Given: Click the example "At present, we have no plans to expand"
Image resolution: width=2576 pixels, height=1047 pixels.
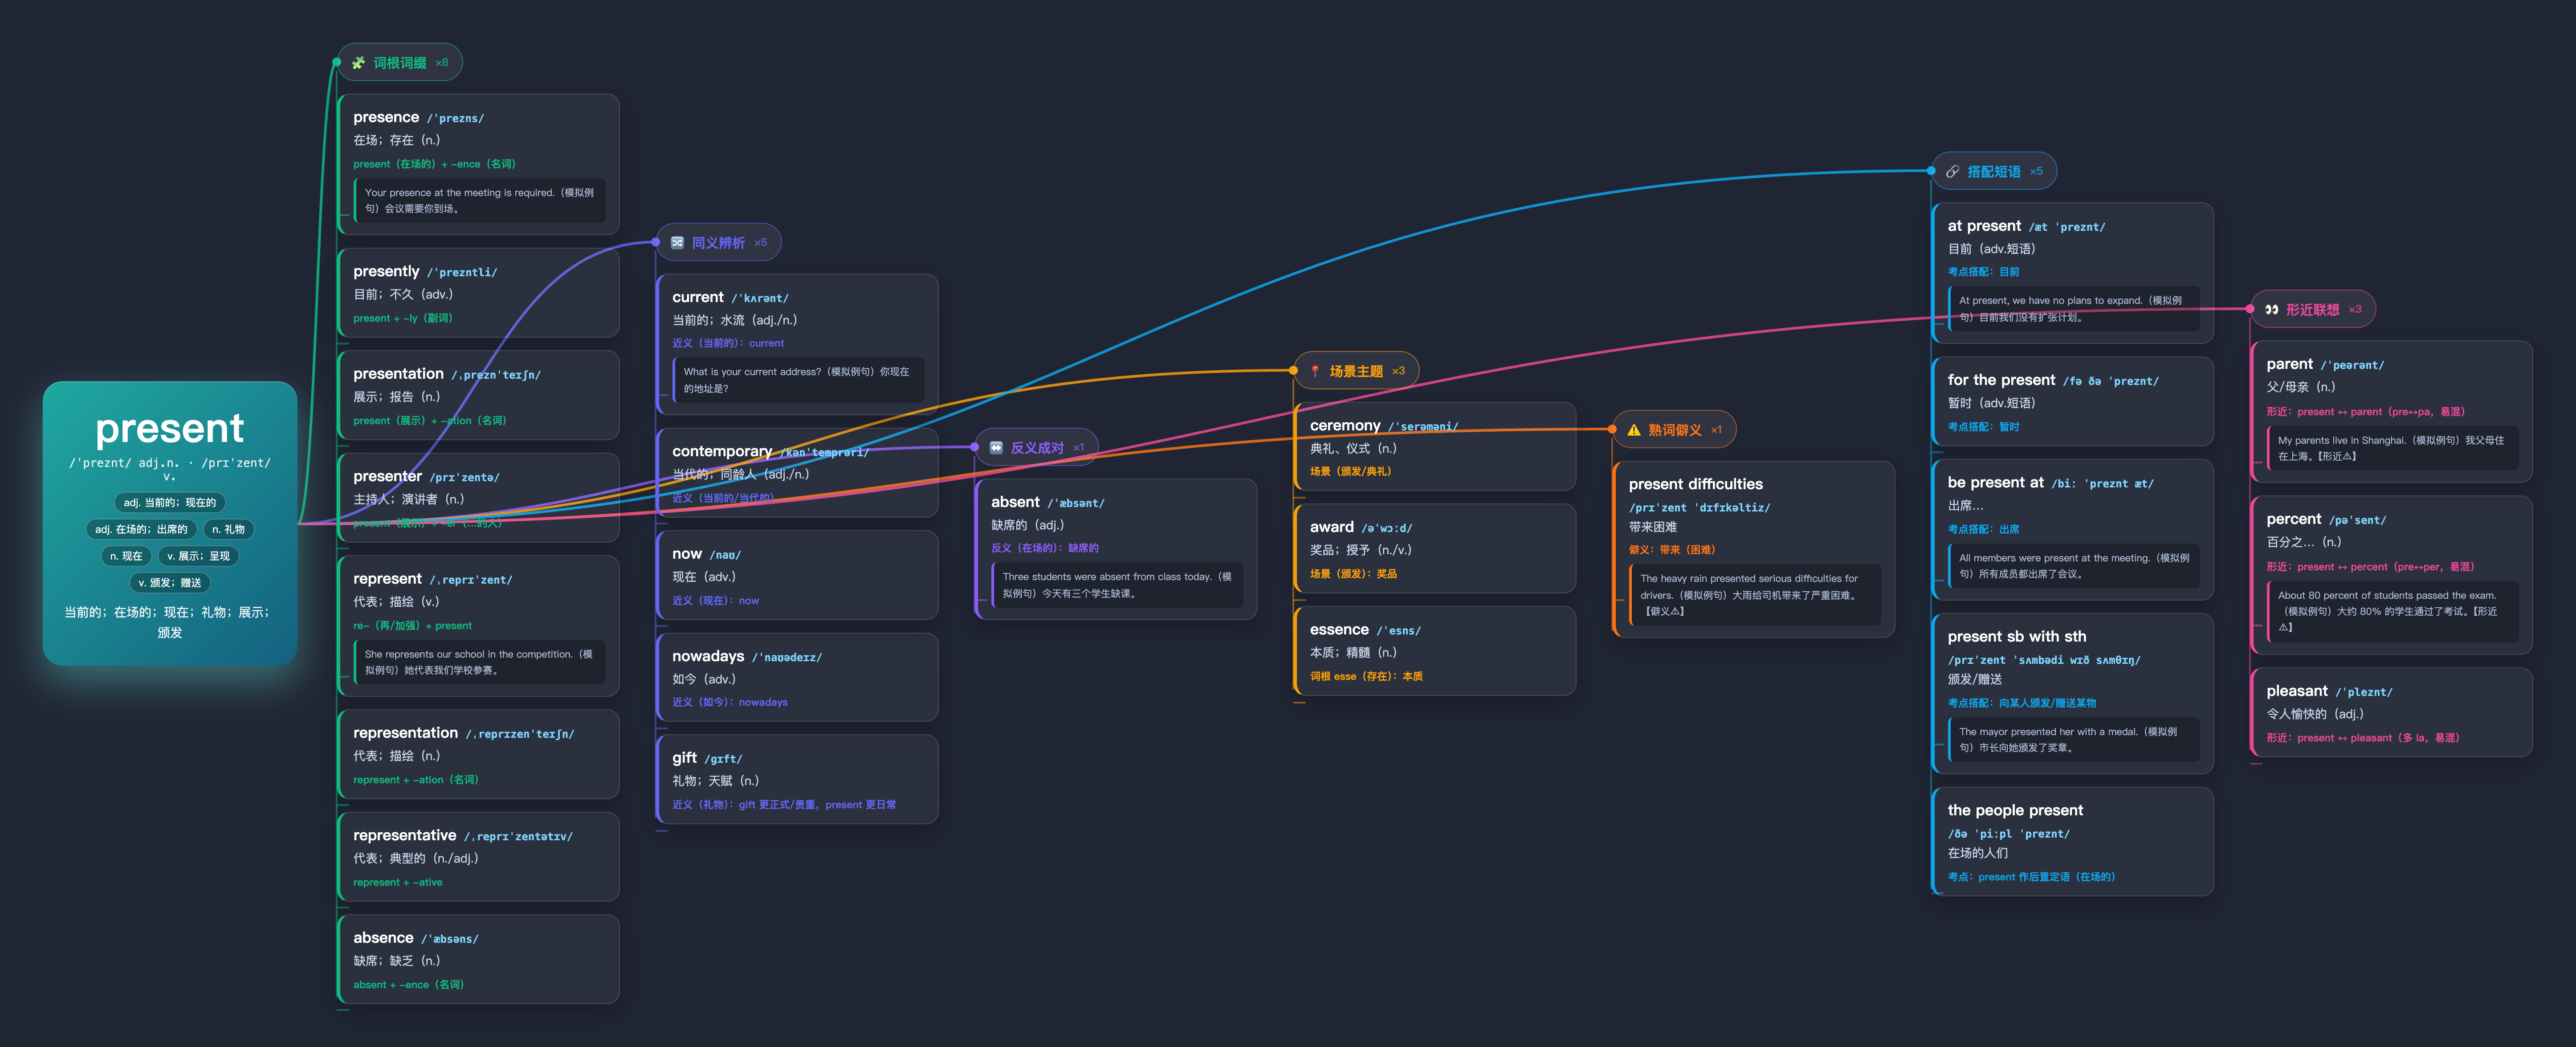Looking at the screenshot, I should pos(2074,309).
